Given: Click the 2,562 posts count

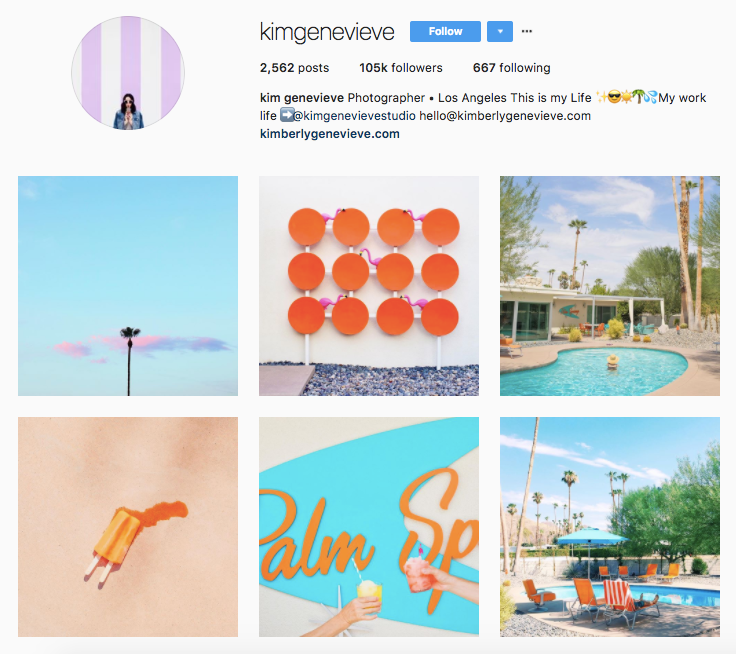Looking at the screenshot, I should (294, 68).
